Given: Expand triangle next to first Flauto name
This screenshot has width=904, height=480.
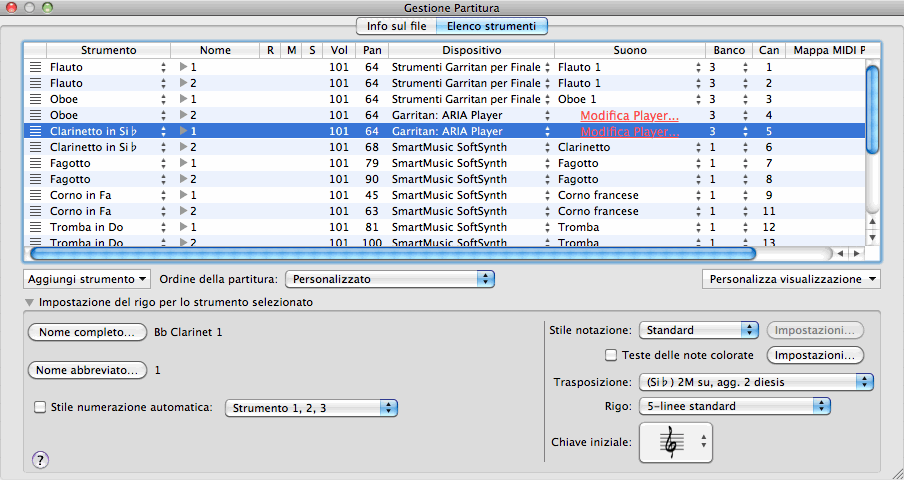Looking at the screenshot, I should click(x=183, y=67).
